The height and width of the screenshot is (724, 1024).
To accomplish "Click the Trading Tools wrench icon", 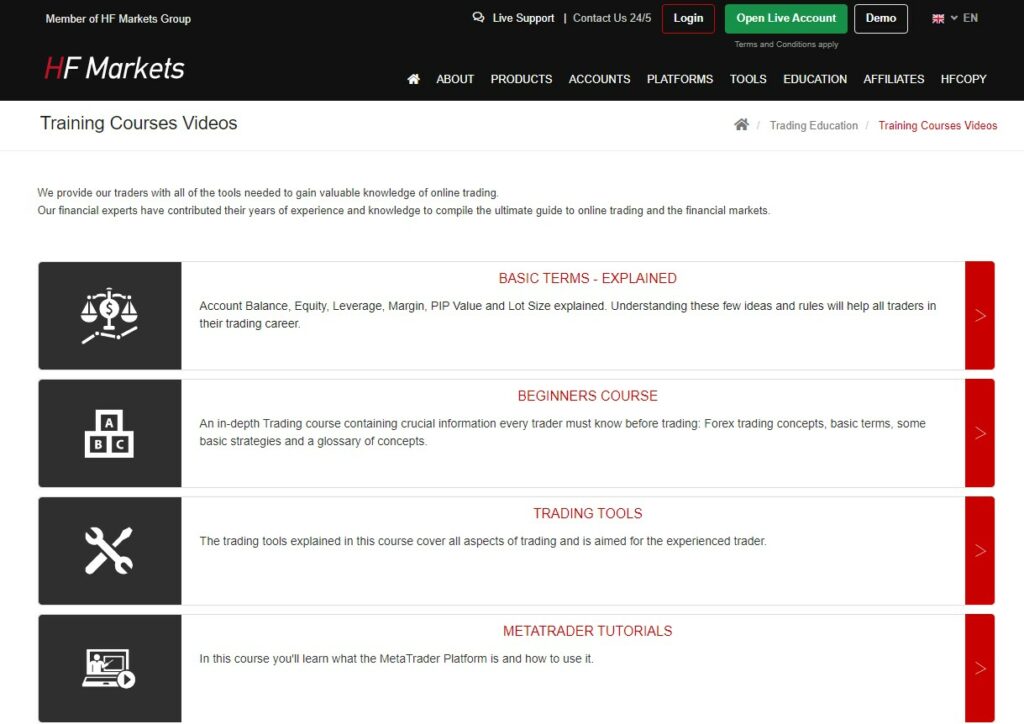I will [x=109, y=551].
